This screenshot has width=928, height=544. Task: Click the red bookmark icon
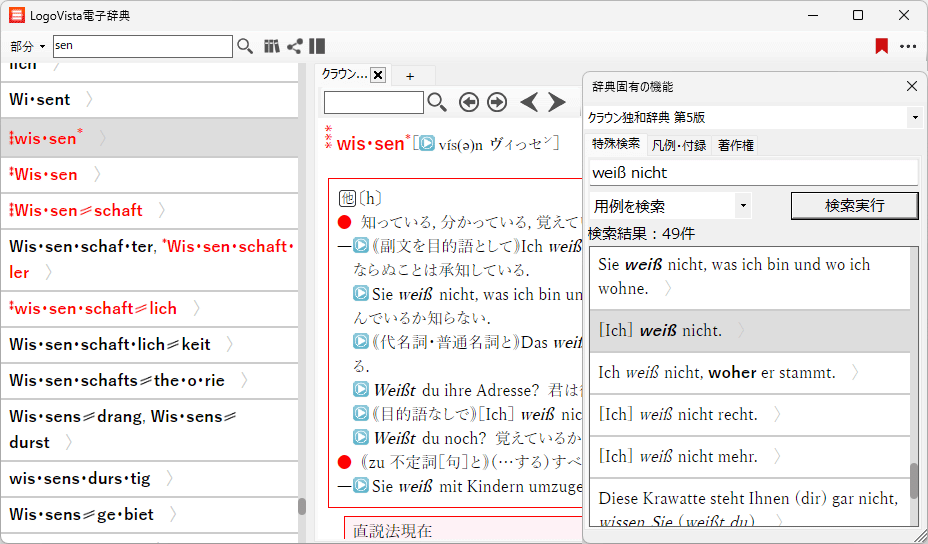click(x=881, y=46)
